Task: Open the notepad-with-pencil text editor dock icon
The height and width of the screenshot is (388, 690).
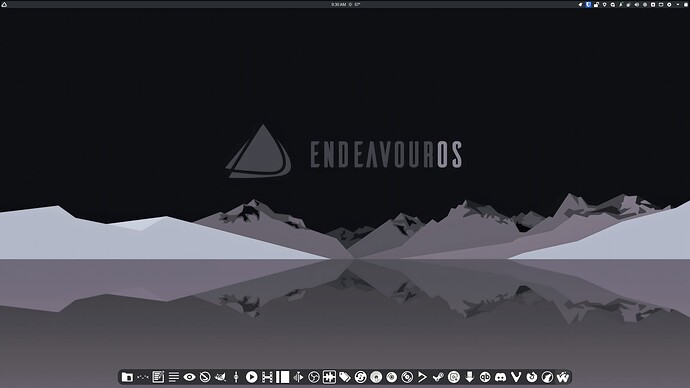Action: point(158,377)
